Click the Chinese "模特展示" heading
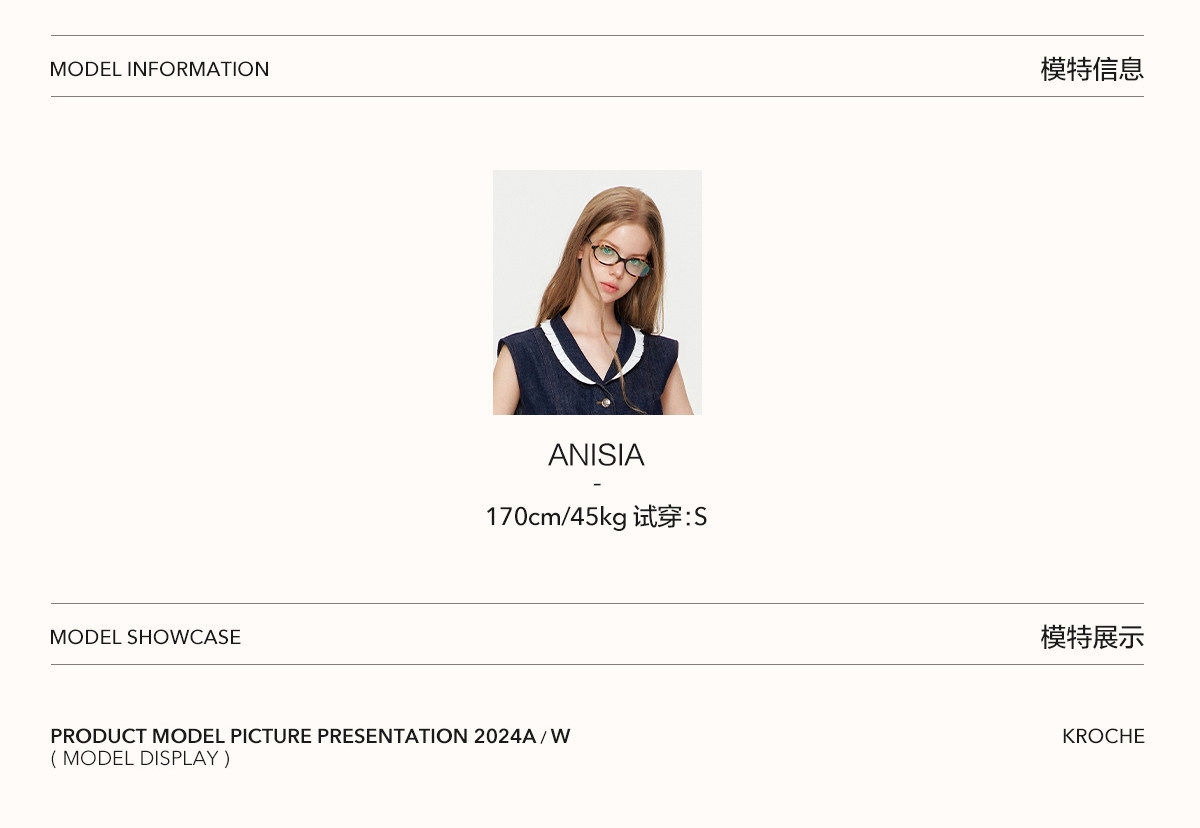 point(1091,637)
